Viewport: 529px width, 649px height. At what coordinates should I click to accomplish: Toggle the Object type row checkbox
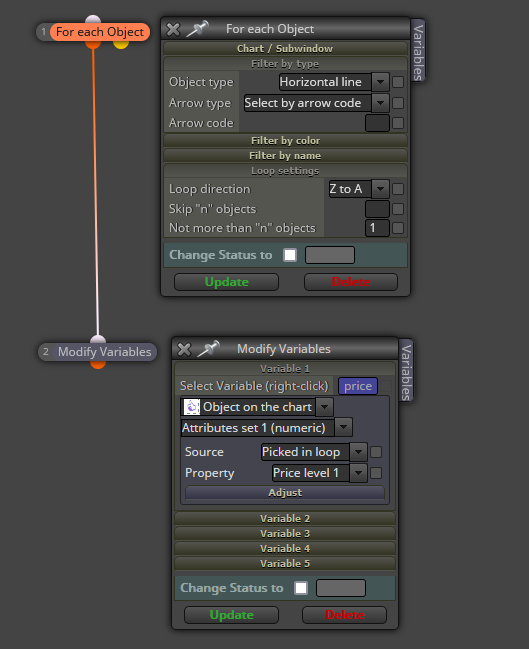pos(398,82)
